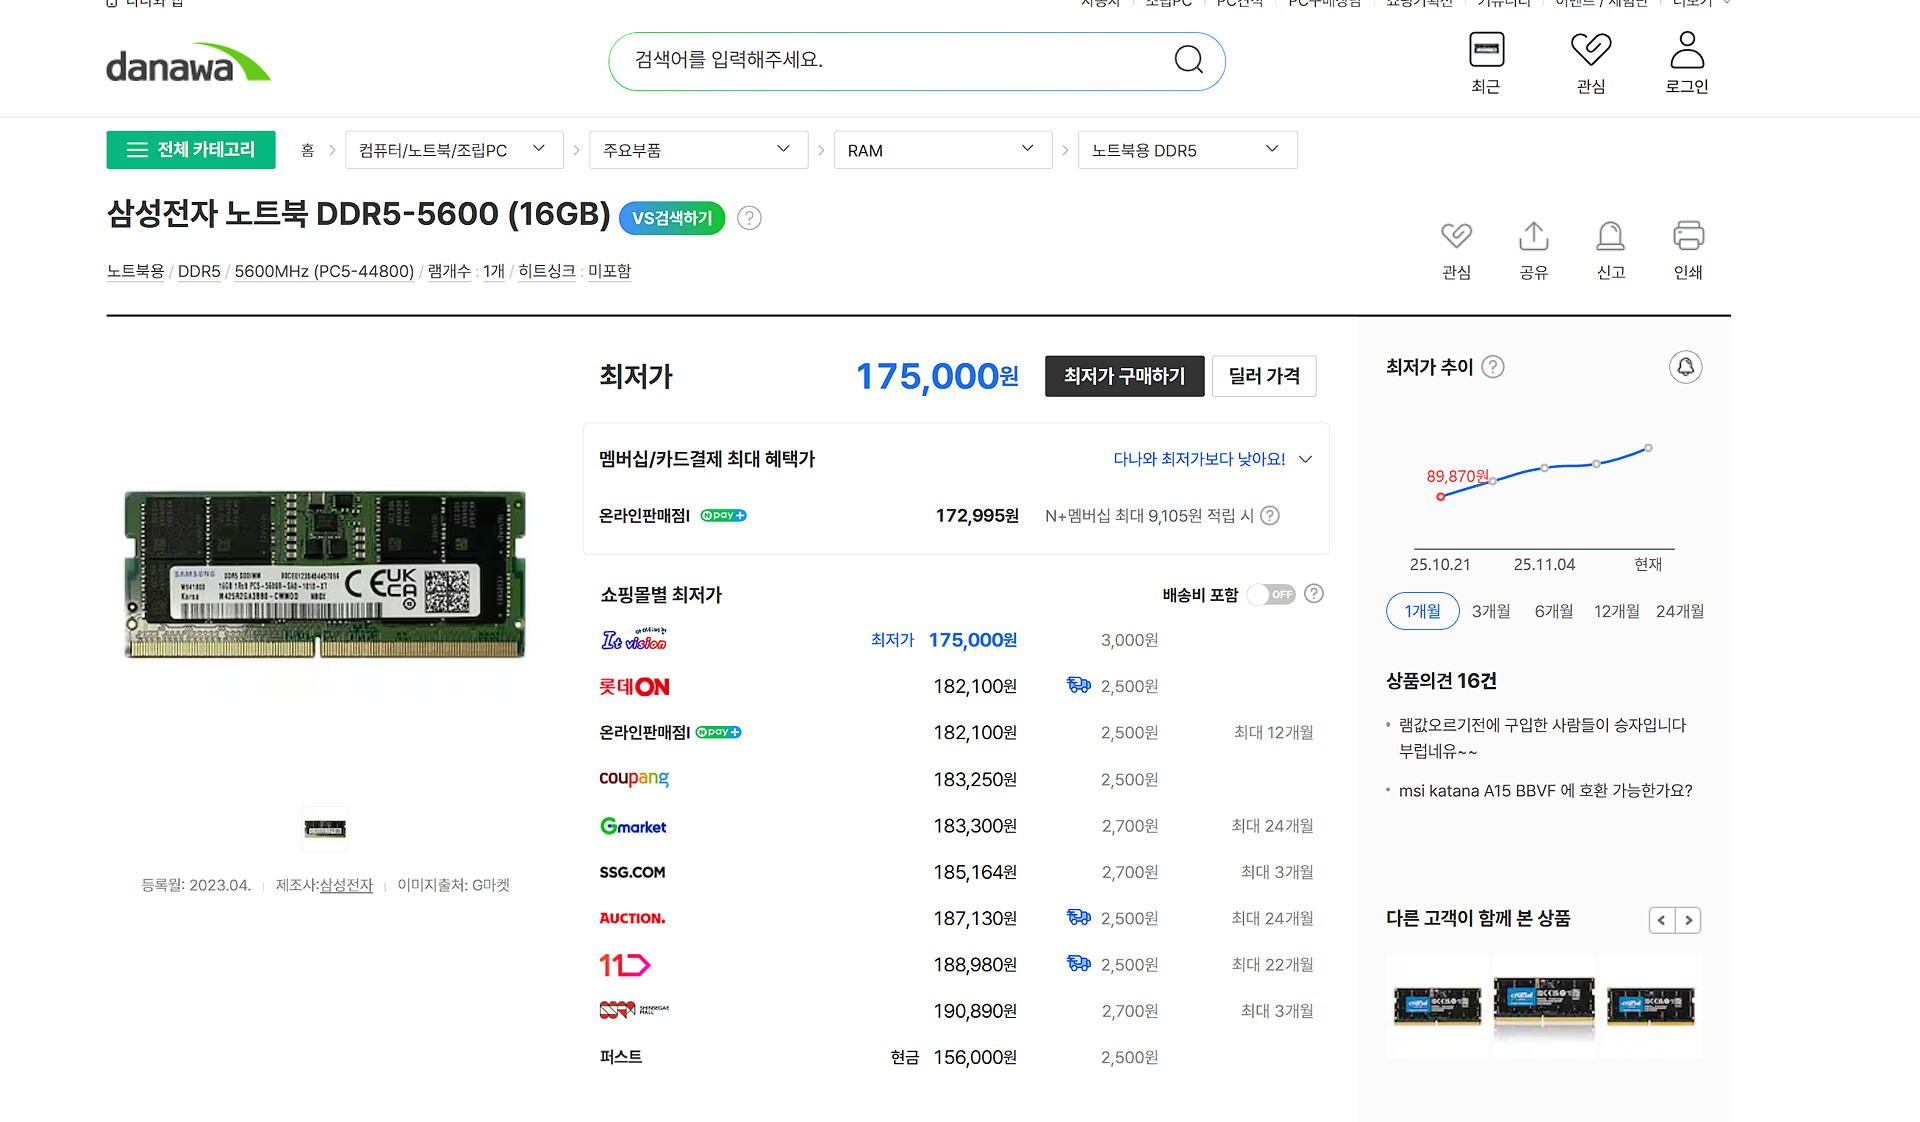Screen dimensions: 1920x1122
Task: Click the report siren icon
Action: [x=1610, y=237]
